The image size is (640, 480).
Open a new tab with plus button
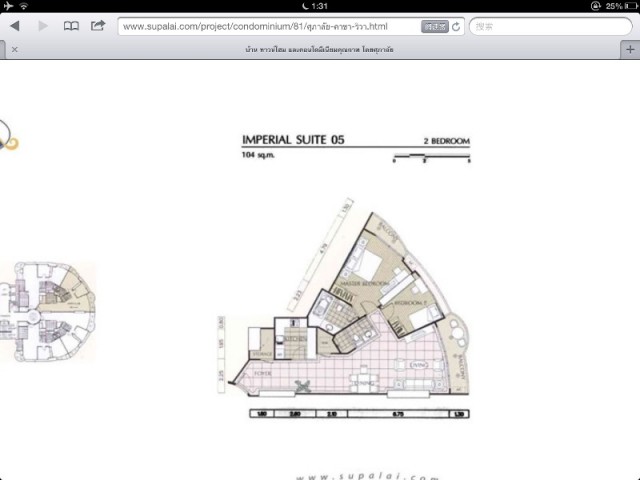(630, 49)
